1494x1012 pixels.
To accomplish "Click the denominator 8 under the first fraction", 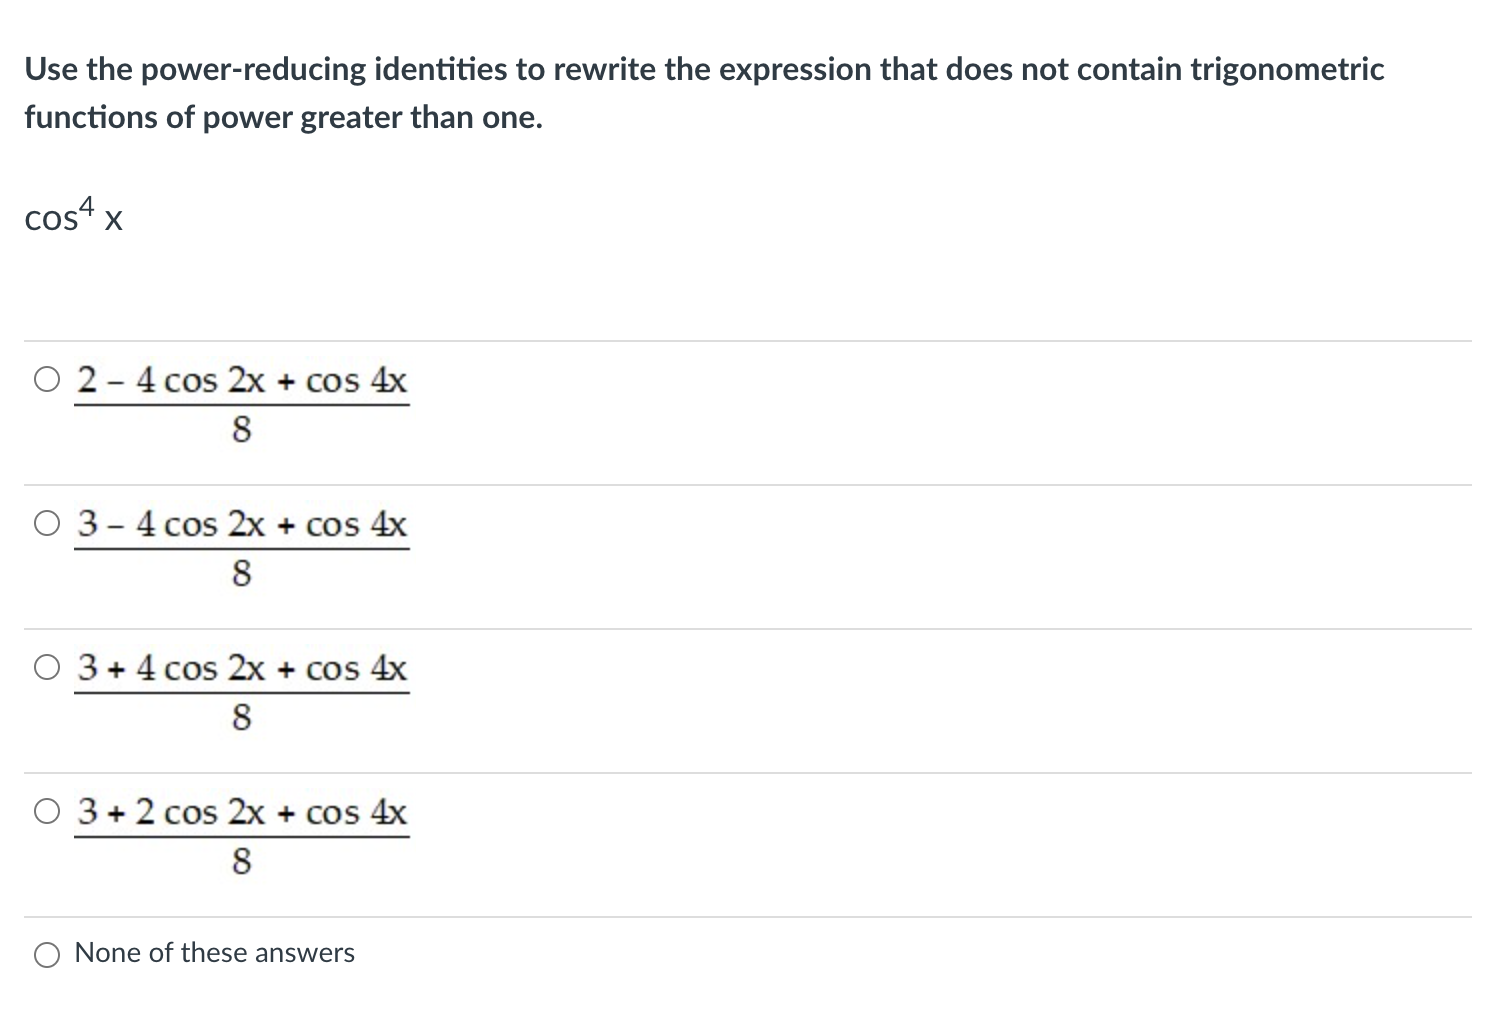I will pos(241,428).
